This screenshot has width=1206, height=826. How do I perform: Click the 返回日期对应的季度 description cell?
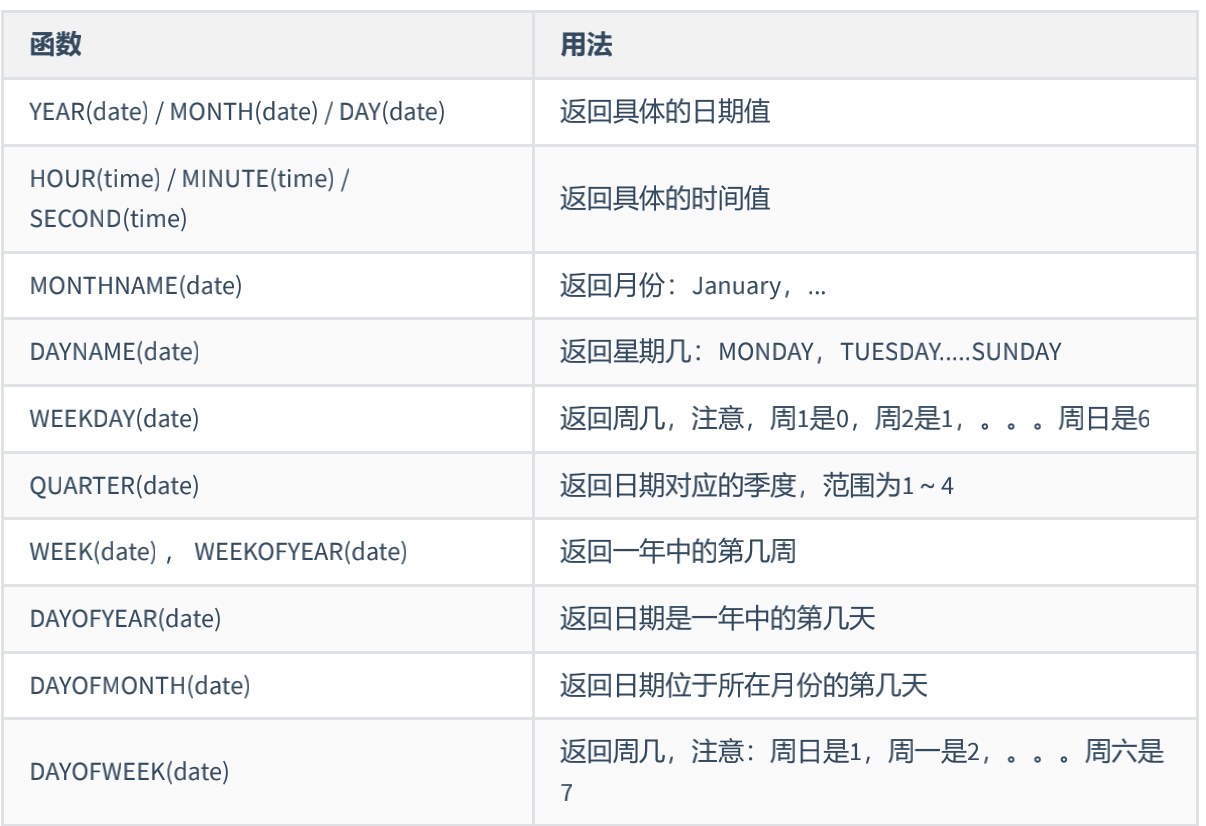[x=757, y=486]
